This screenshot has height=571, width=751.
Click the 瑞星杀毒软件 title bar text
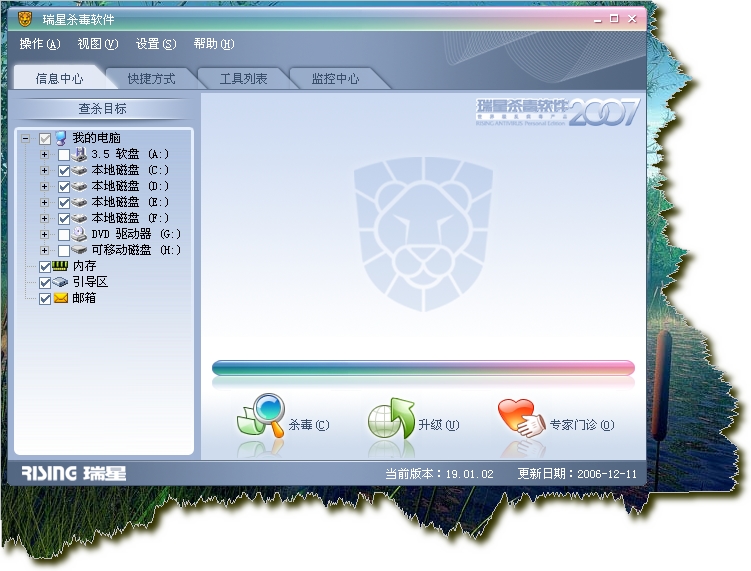(78, 20)
